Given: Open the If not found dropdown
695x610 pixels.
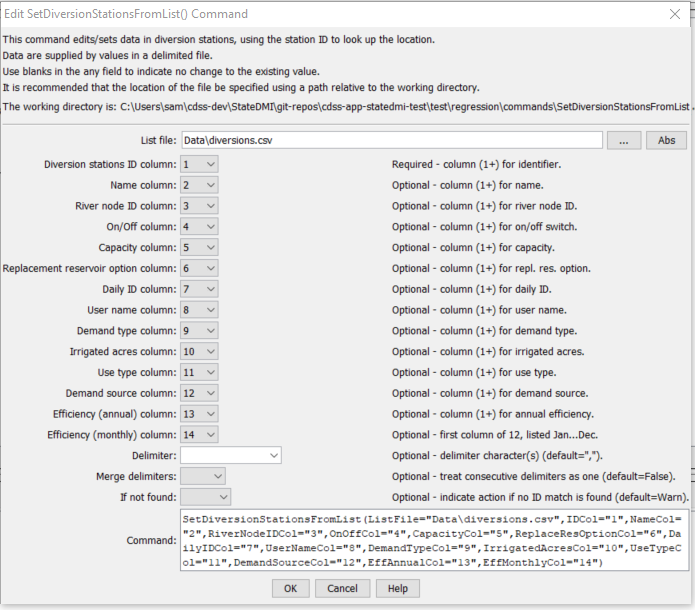Looking at the screenshot, I should click(205, 497).
